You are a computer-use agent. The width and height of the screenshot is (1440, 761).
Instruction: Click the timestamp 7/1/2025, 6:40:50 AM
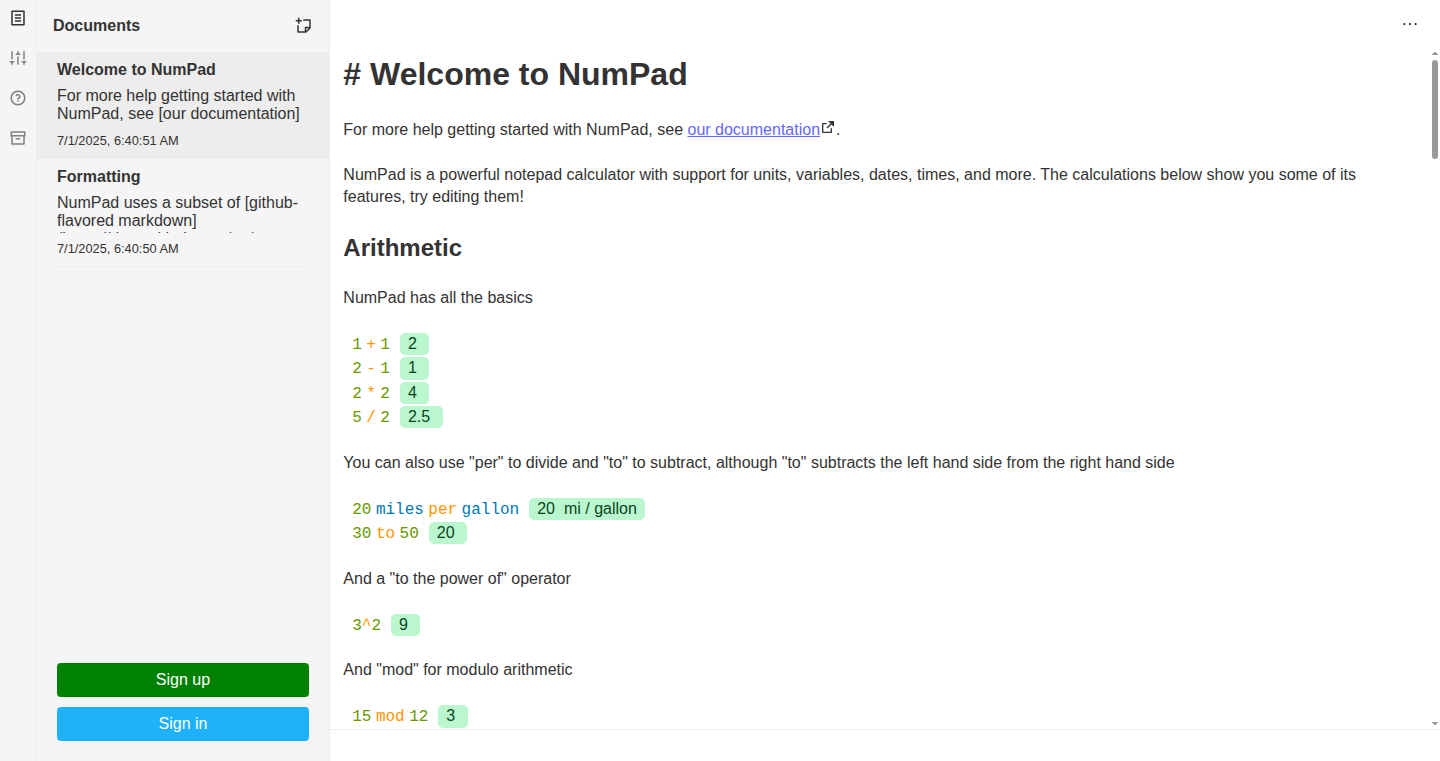[x=118, y=249]
